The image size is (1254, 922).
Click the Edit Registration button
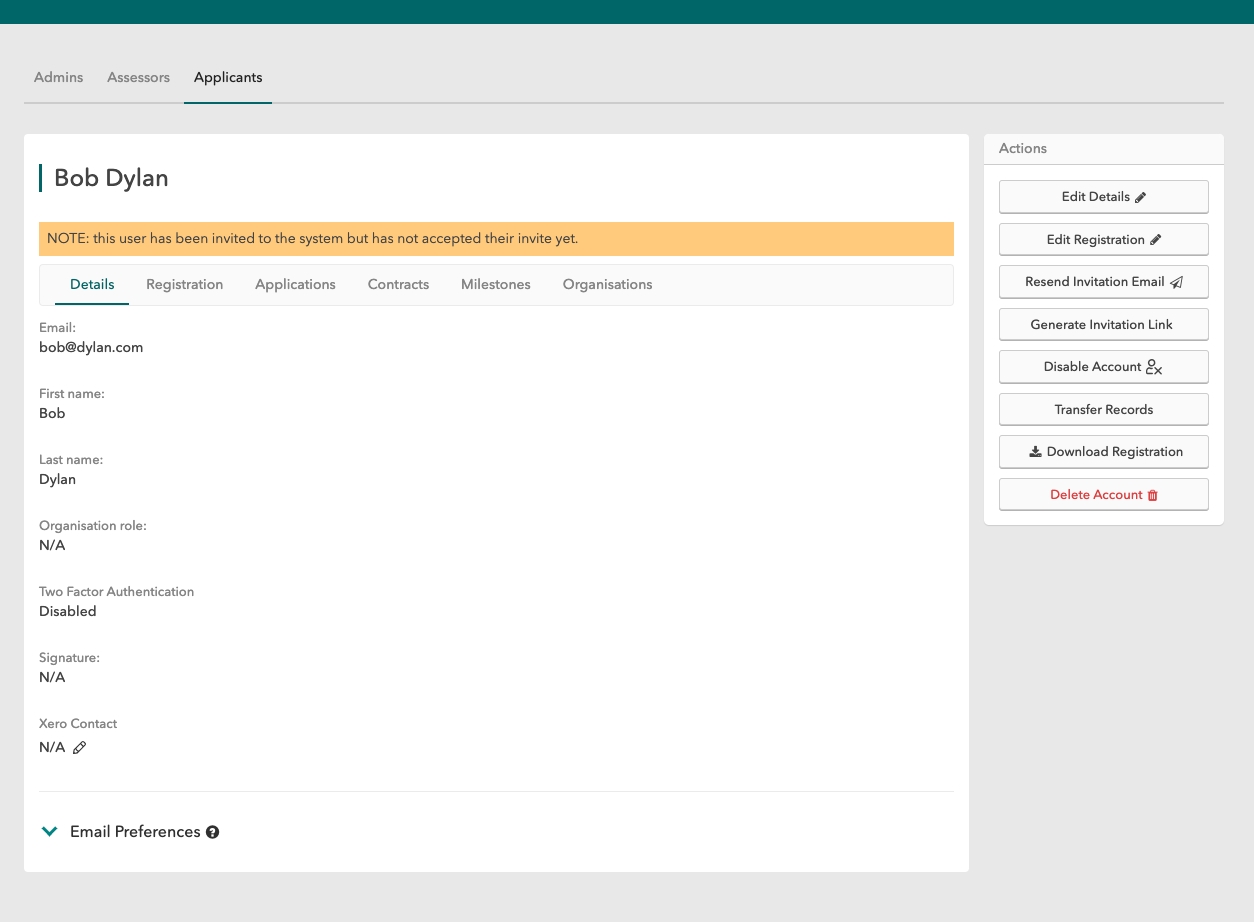[x=1103, y=240]
